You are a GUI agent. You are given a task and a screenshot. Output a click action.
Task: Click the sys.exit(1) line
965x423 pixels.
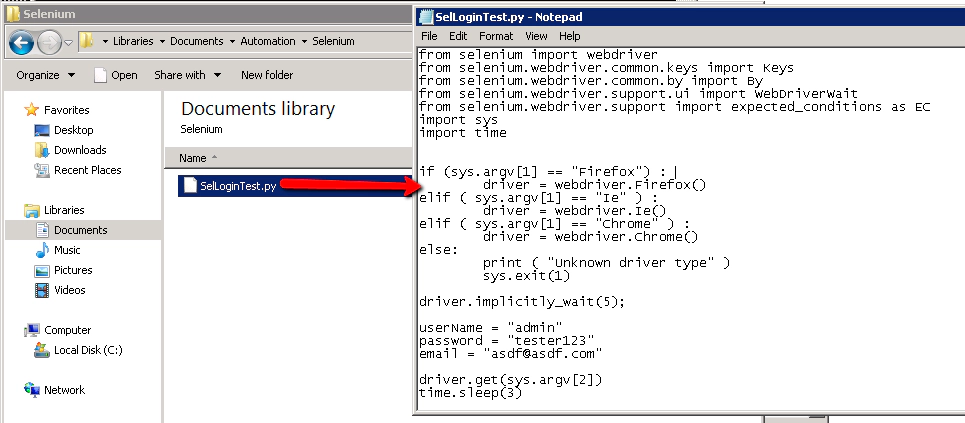pos(526,276)
